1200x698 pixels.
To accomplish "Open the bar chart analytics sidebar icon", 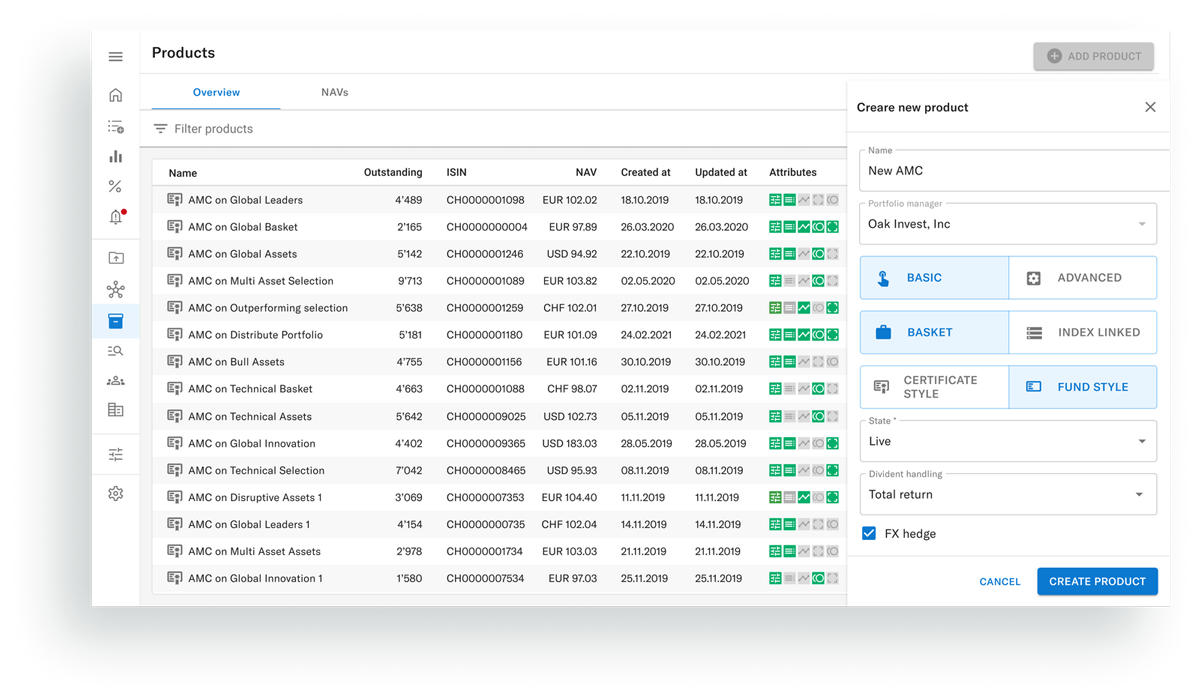I will [x=115, y=156].
